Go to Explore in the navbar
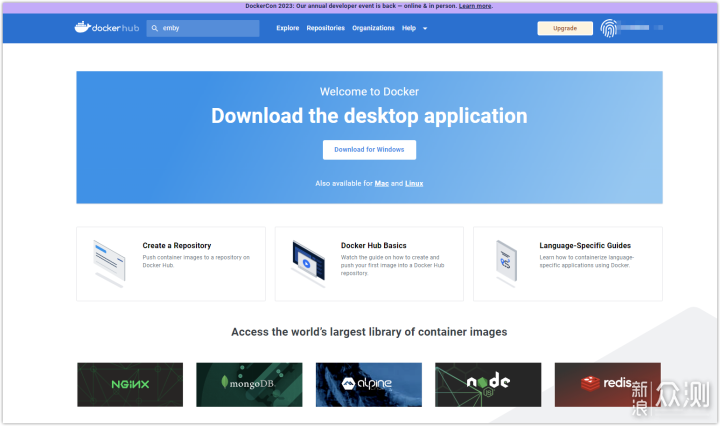This screenshot has width=720, height=426. [287, 28]
